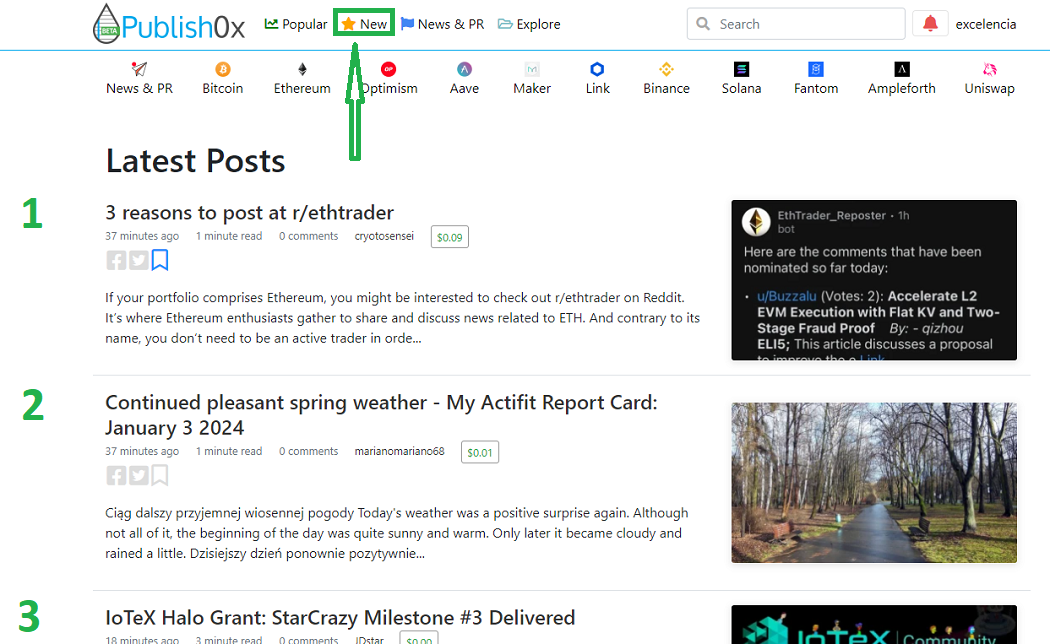The width and height of the screenshot is (1050, 644).
Task: Go to the Popular tab
Action: pyautogui.click(x=296, y=24)
